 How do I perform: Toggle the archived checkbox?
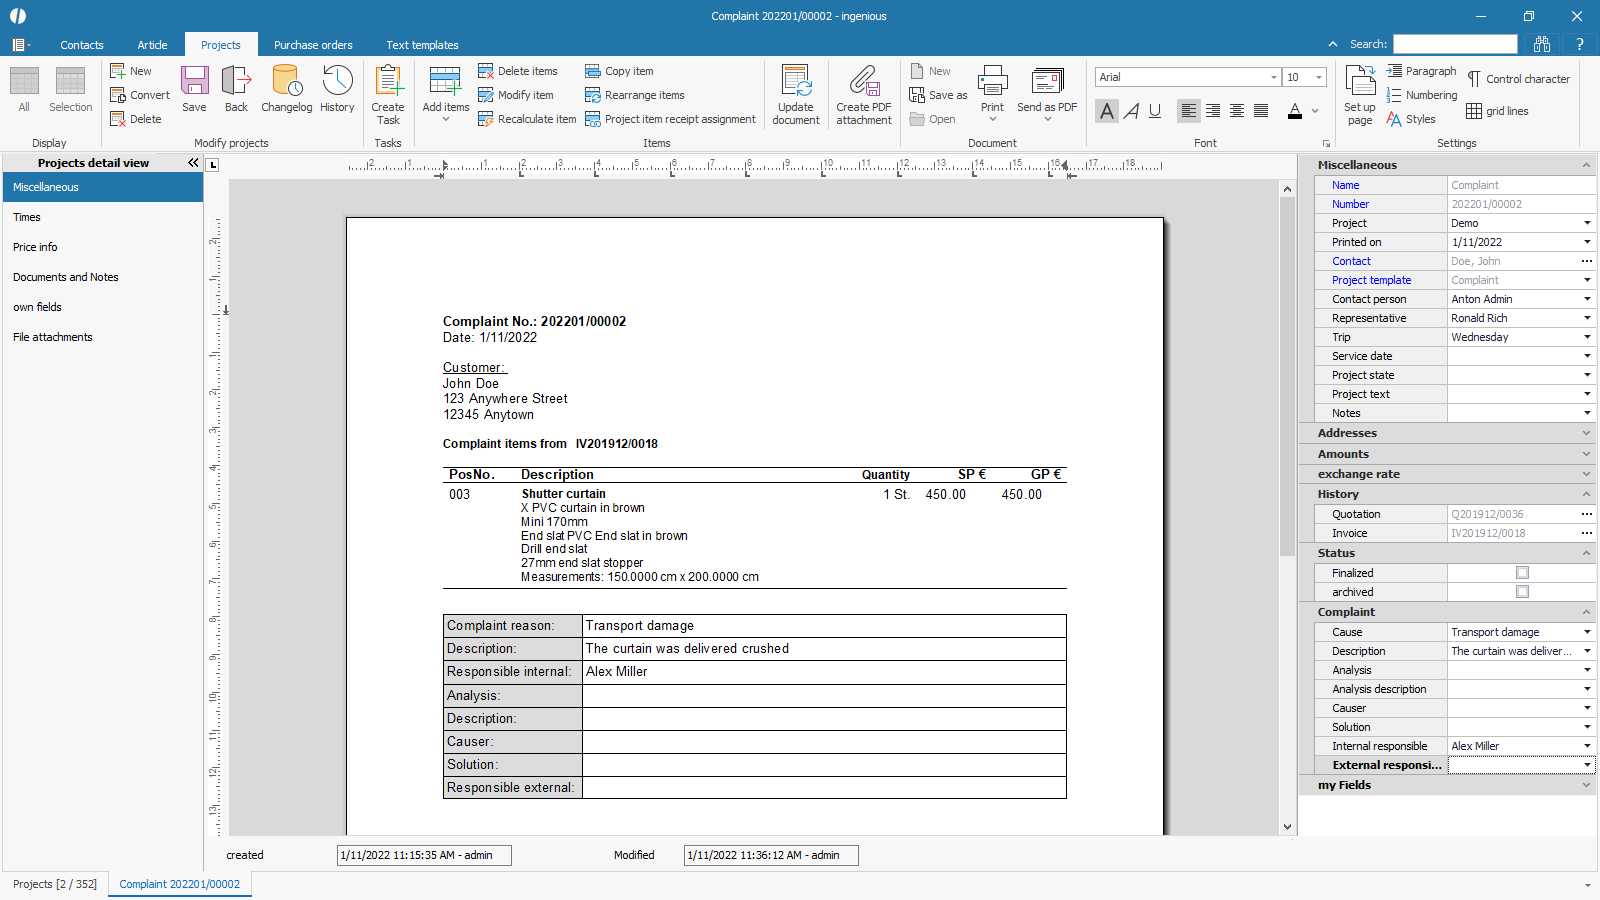1522,592
